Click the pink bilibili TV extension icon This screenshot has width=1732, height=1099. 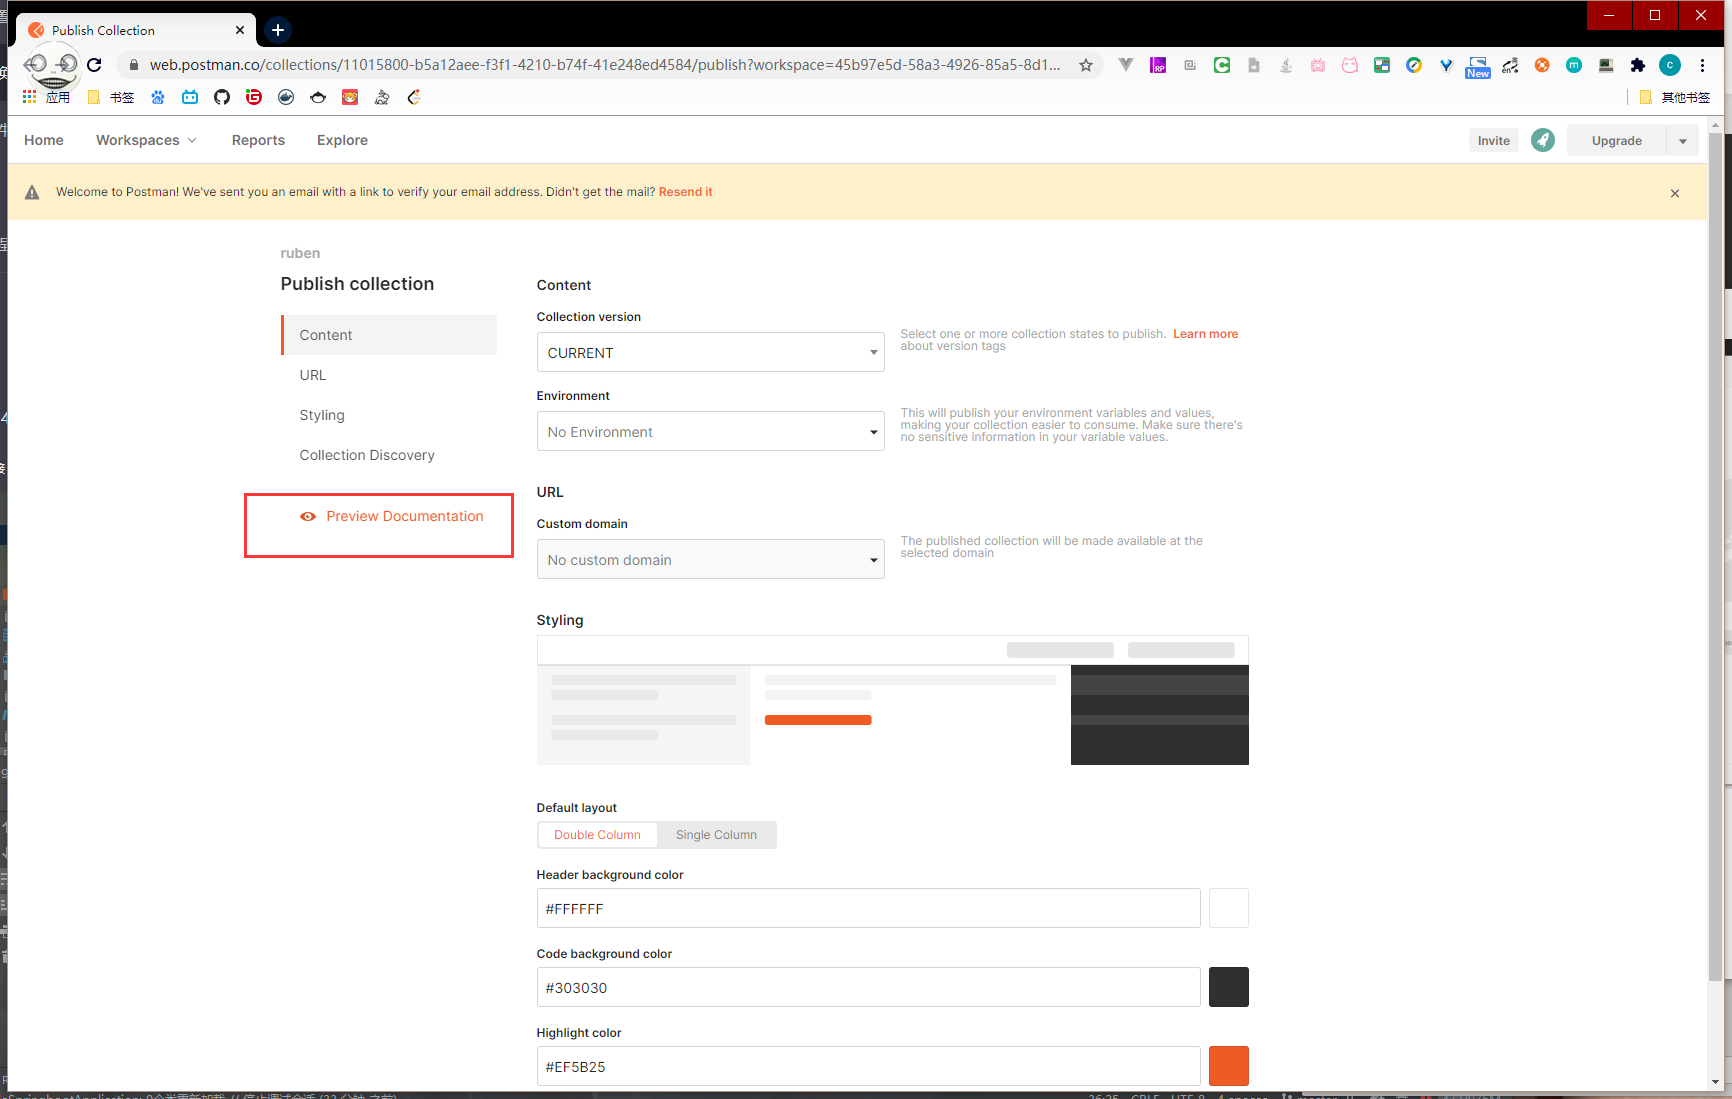tap(1318, 65)
